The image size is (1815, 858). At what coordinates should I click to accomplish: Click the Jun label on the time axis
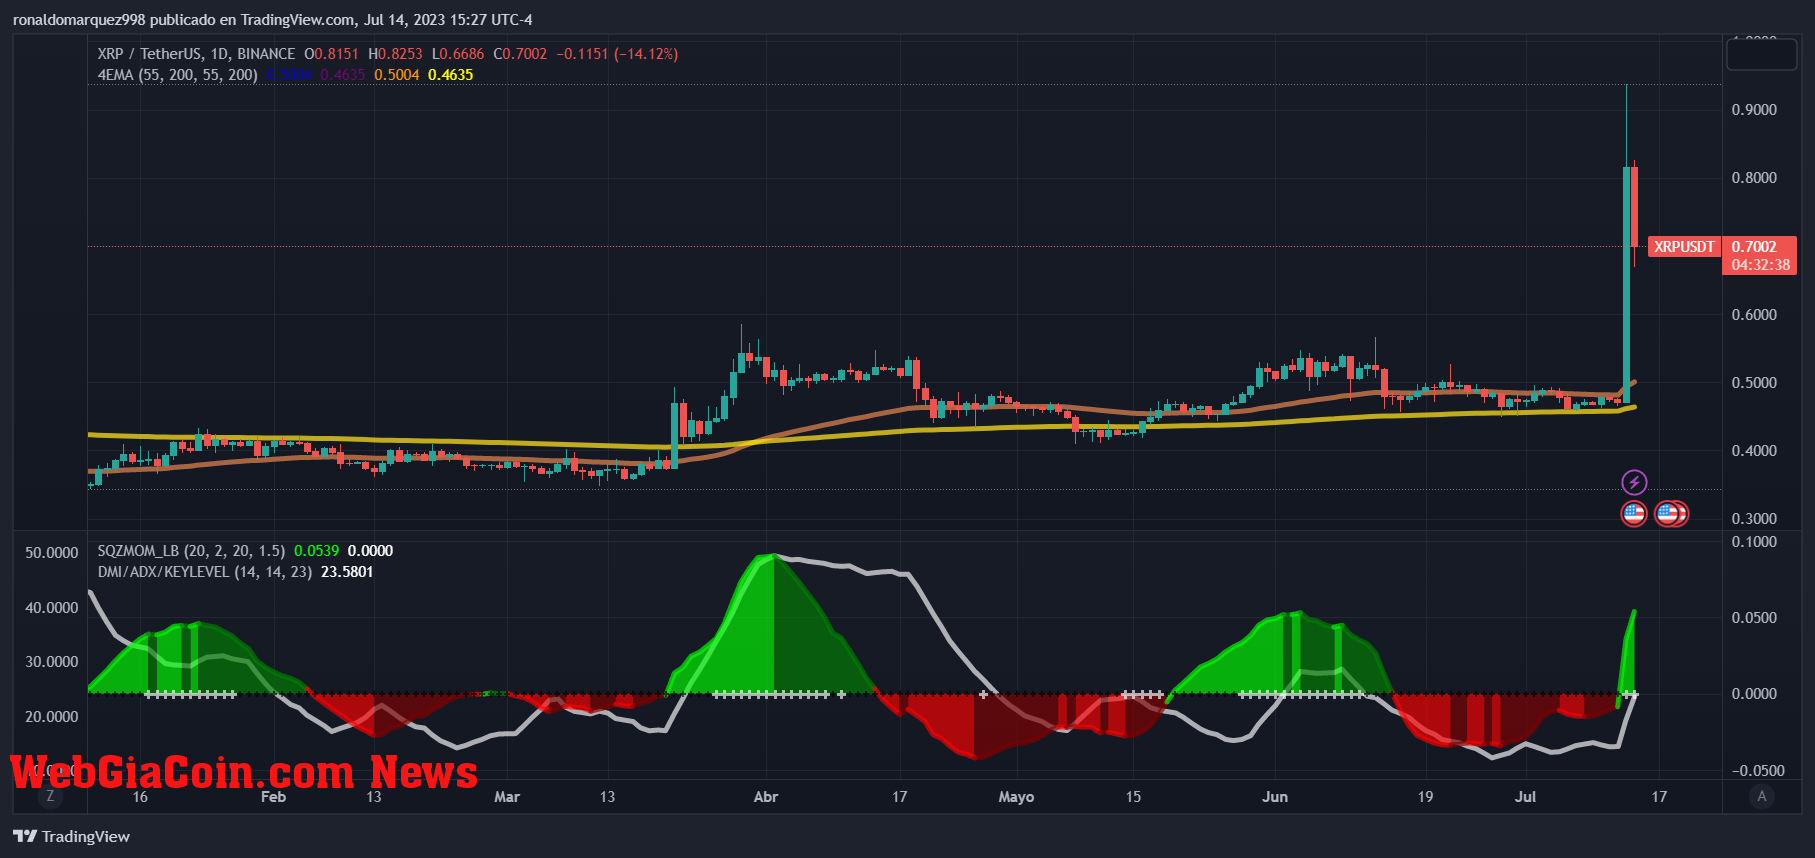(1275, 797)
